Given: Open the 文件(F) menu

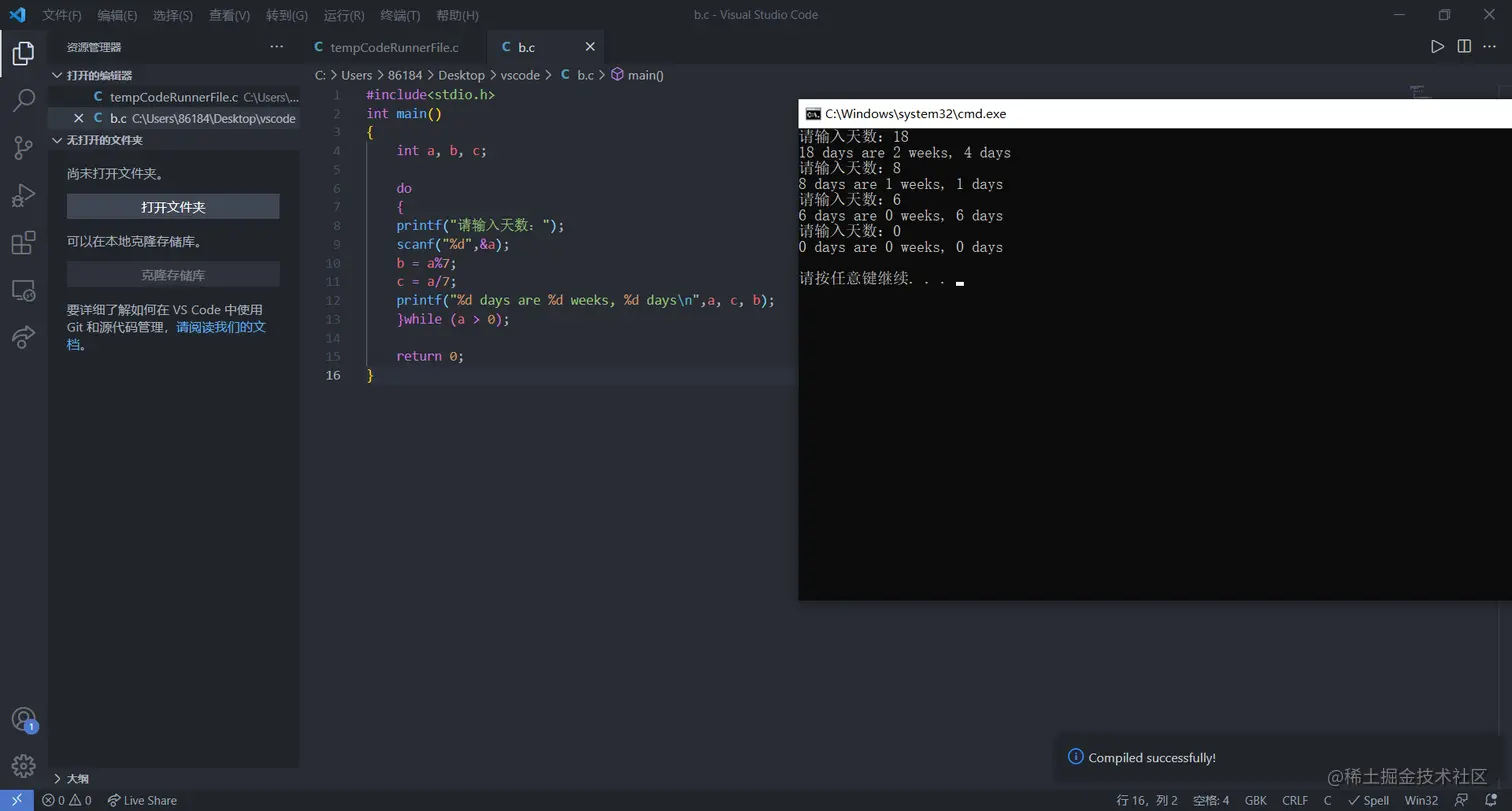Looking at the screenshot, I should pos(62,15).
